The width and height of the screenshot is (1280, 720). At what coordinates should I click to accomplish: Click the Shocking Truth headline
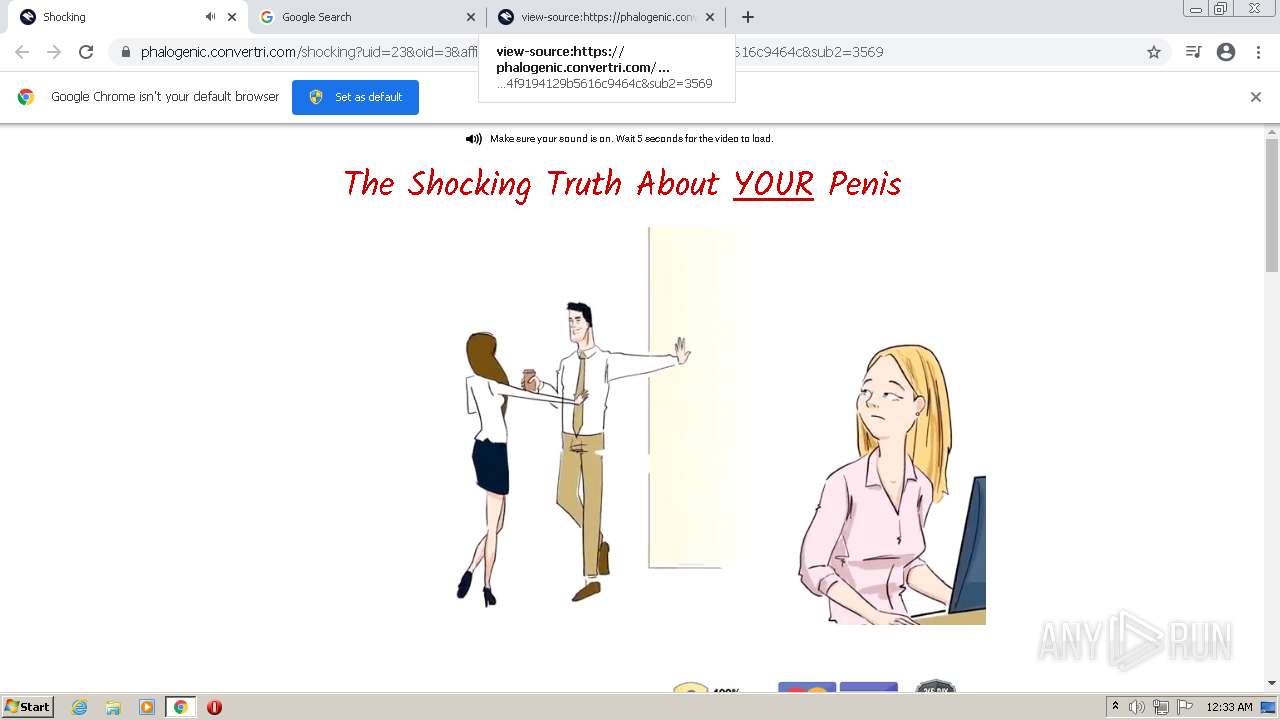[x=622, y=184]
